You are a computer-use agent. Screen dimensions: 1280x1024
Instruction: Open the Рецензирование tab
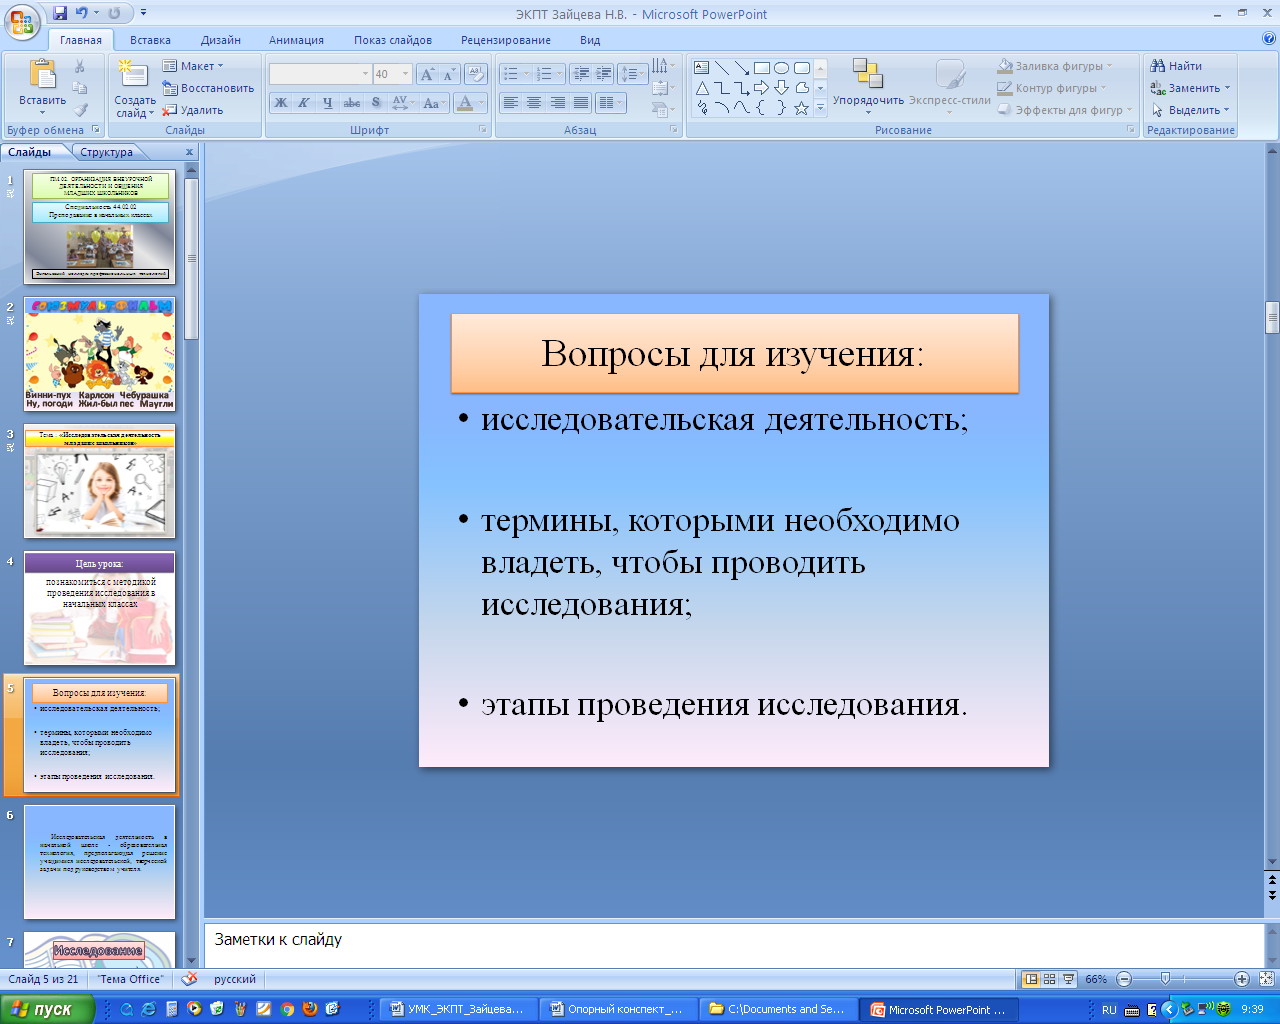[505, 40]
